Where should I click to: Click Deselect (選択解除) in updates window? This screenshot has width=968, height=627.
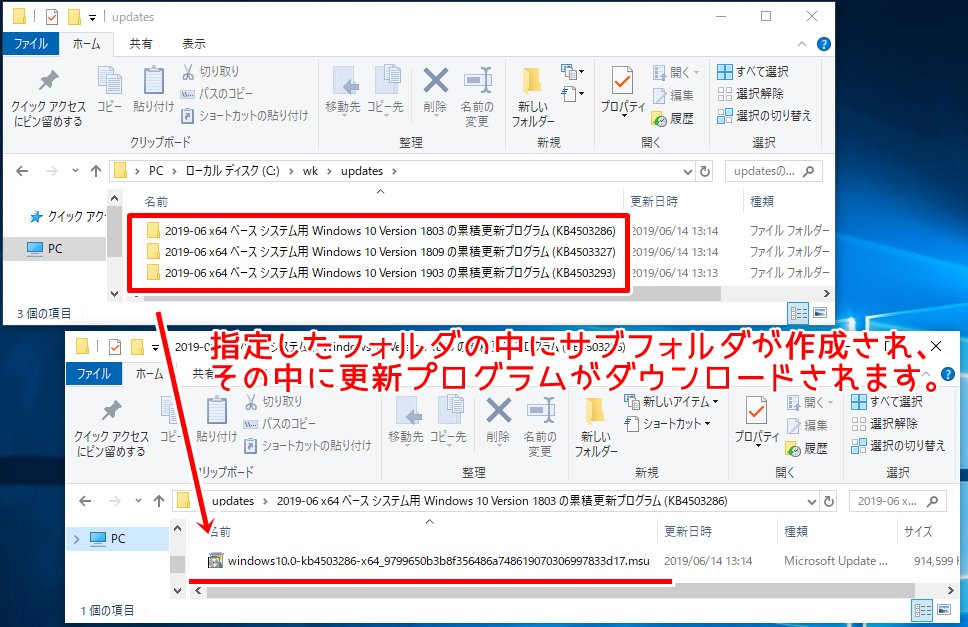pyautogui.click(x=750, y=94)
